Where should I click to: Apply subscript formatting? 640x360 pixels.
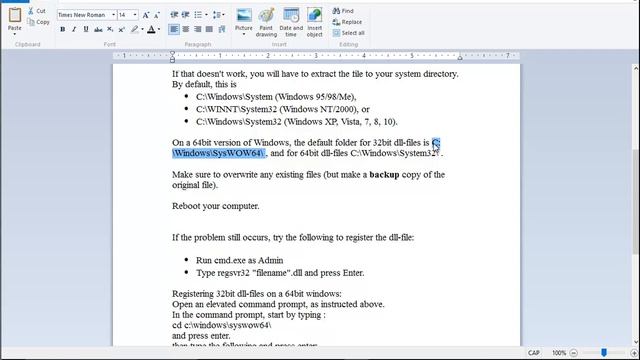click(110, 29)
